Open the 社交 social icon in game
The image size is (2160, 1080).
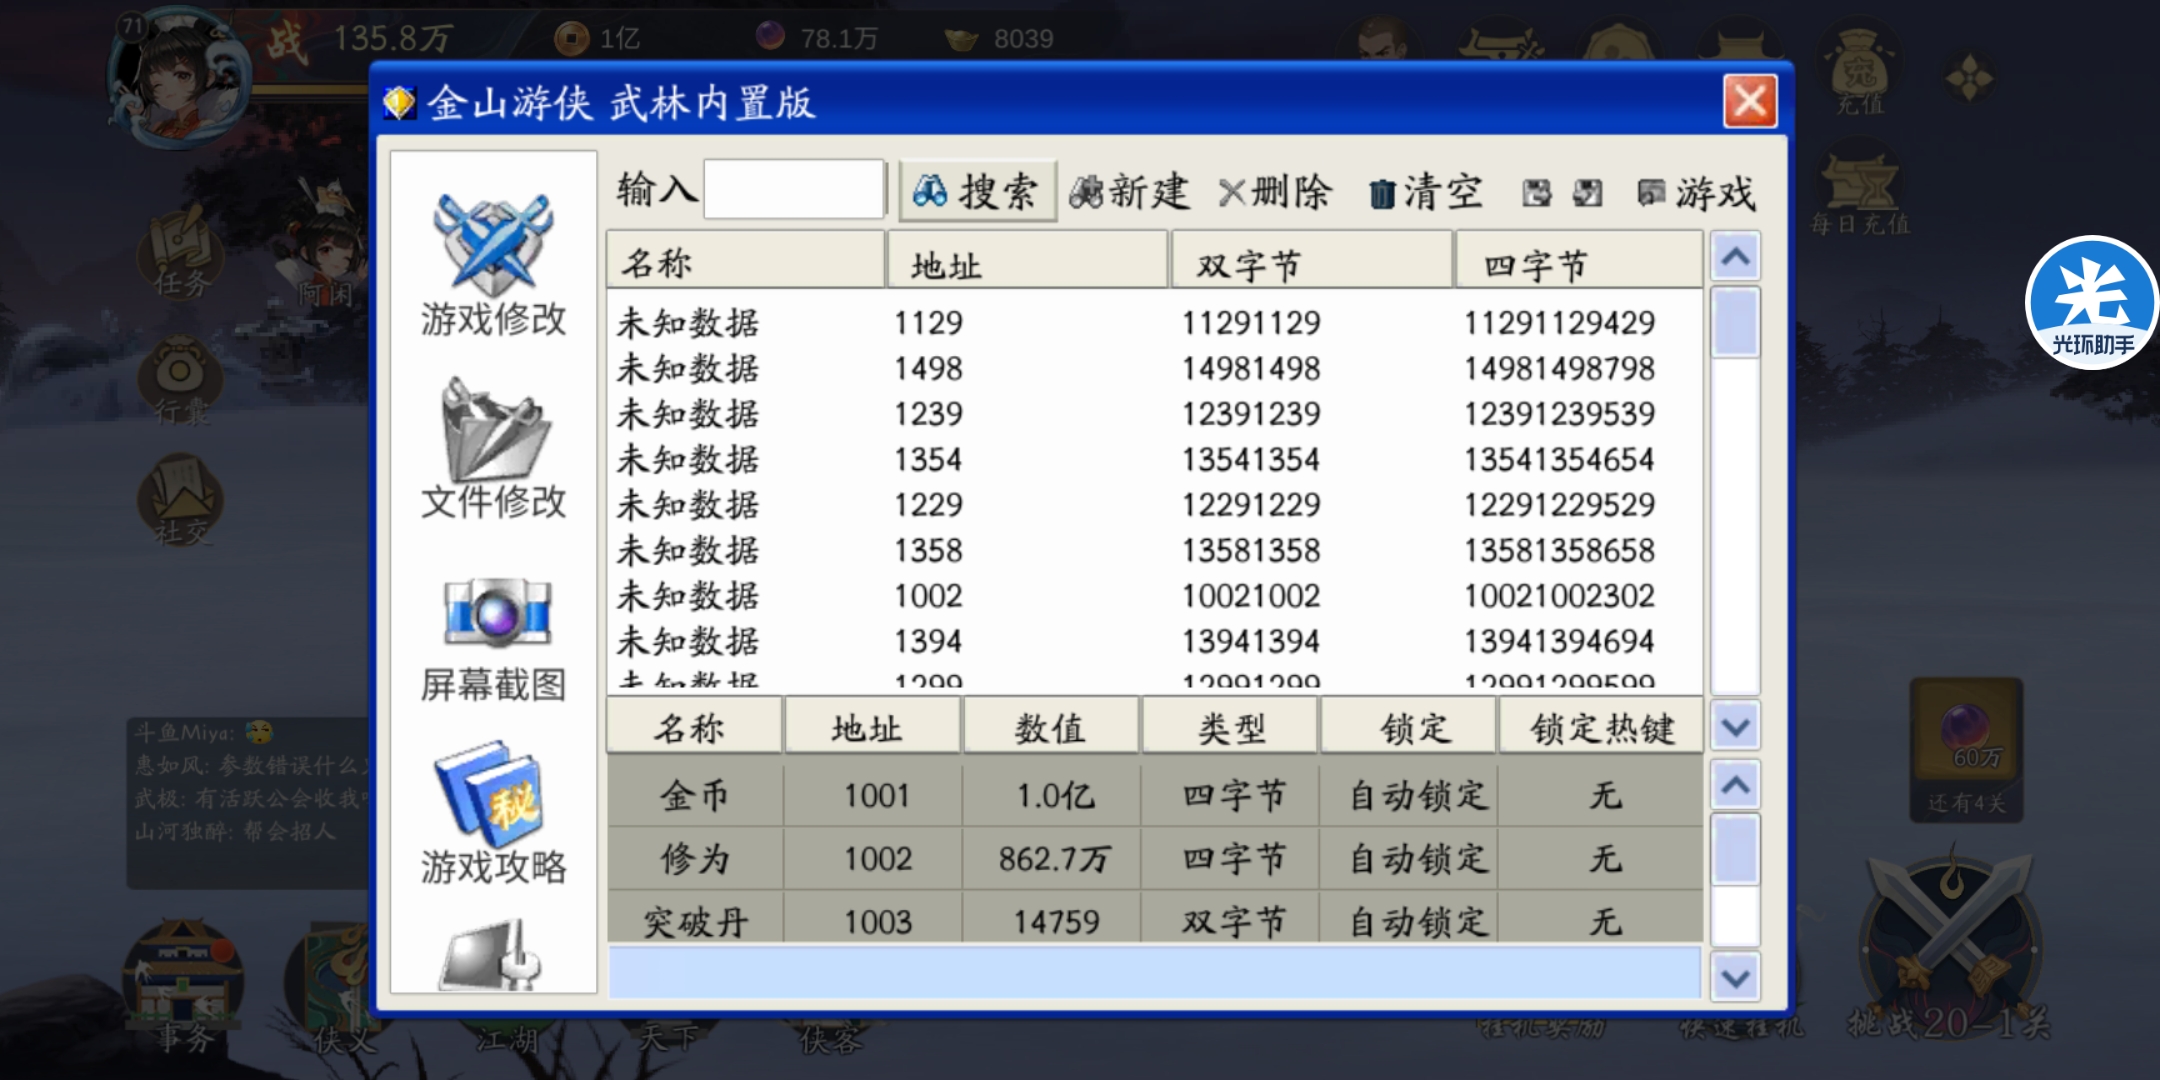click(x=182, y=500)
